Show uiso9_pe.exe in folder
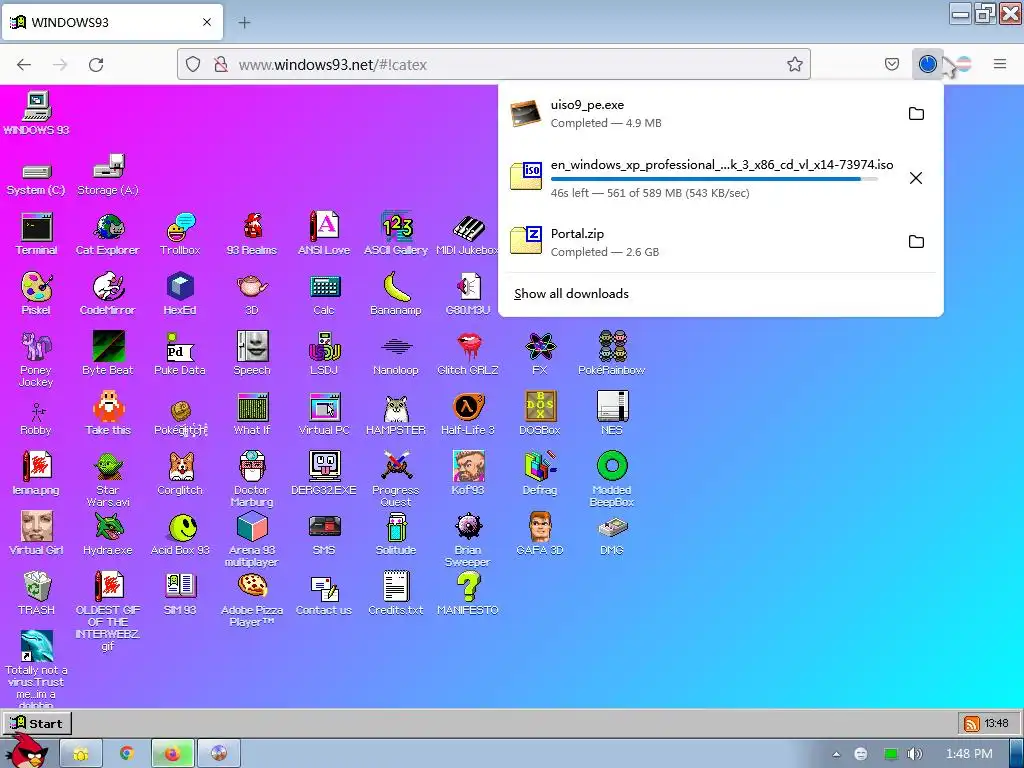The height and width of the screenshot is (768, 1024). coord(916,114)
